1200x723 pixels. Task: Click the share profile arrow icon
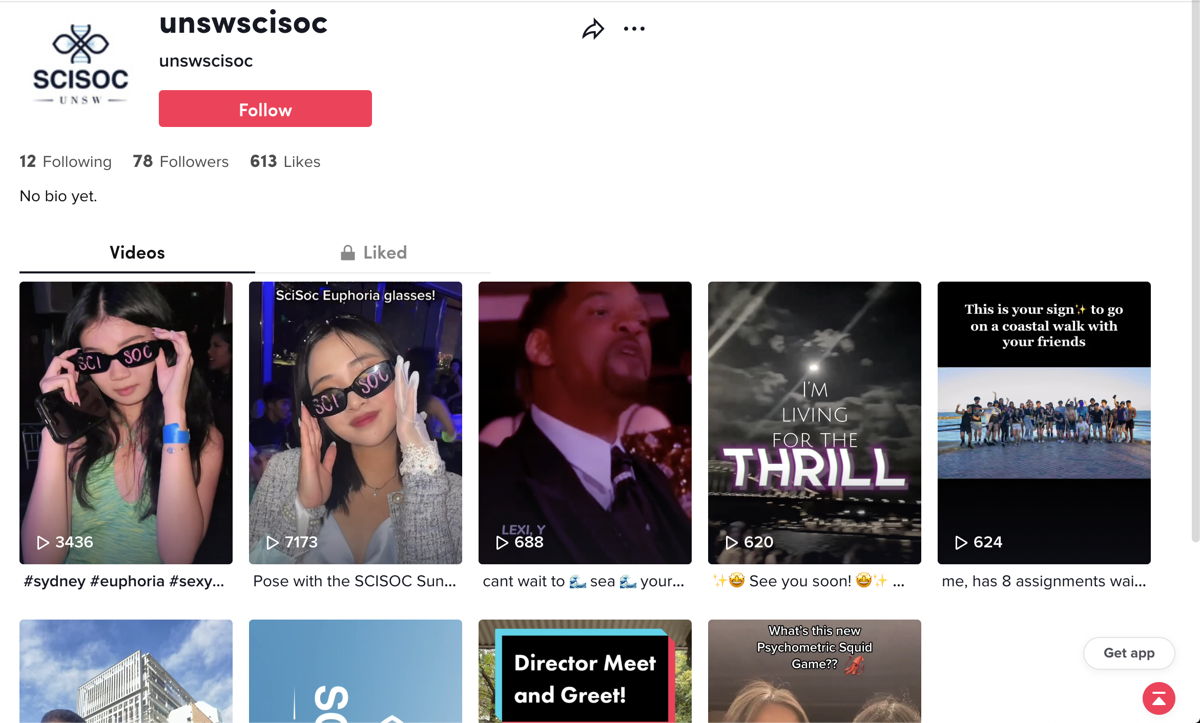pyautogui.click(x=593, y=29)
